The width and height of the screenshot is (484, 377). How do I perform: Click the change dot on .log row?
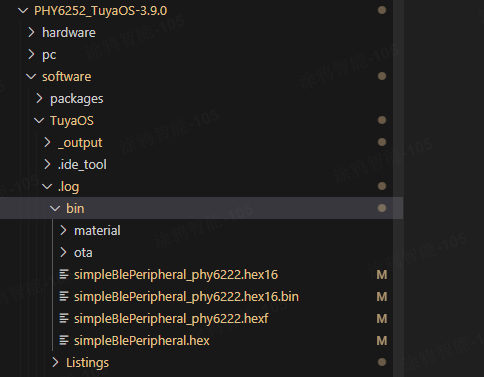tap(382, 186)
